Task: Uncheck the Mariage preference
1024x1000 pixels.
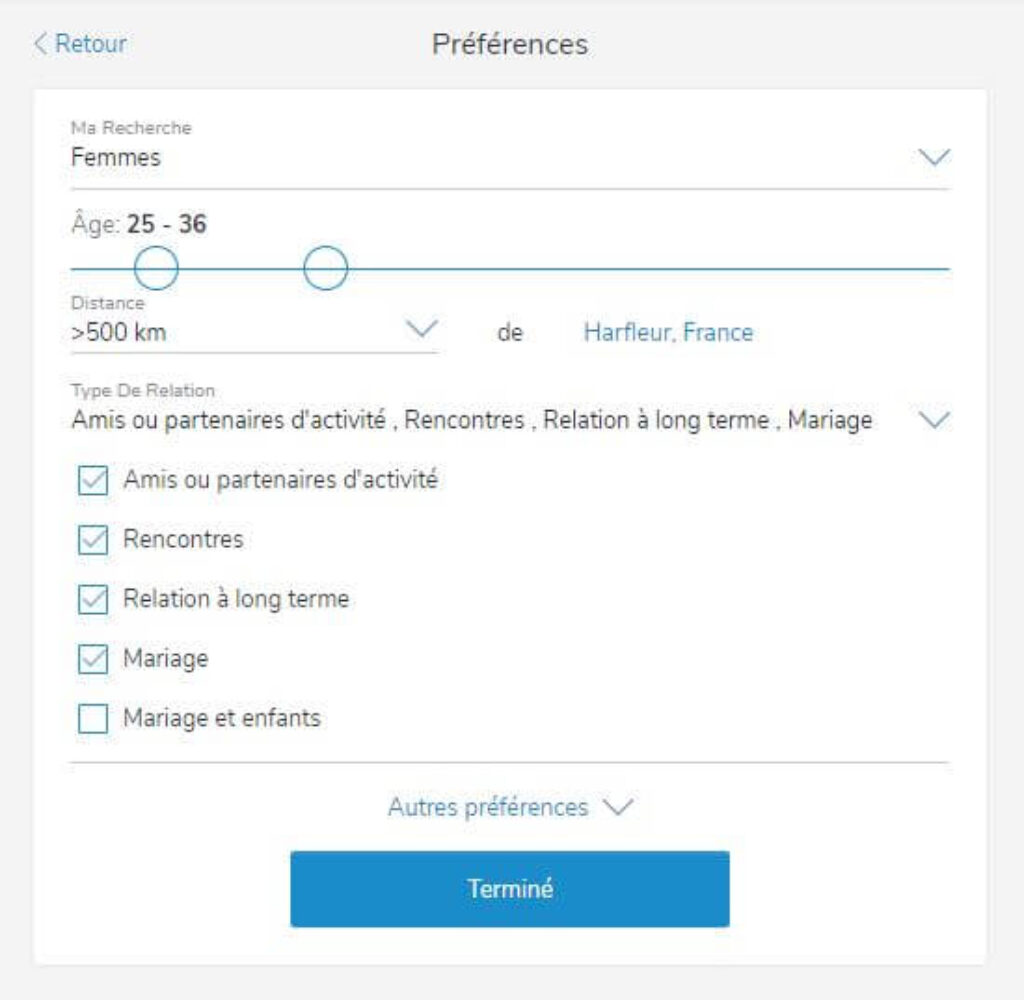Action: tap(95, 657)
